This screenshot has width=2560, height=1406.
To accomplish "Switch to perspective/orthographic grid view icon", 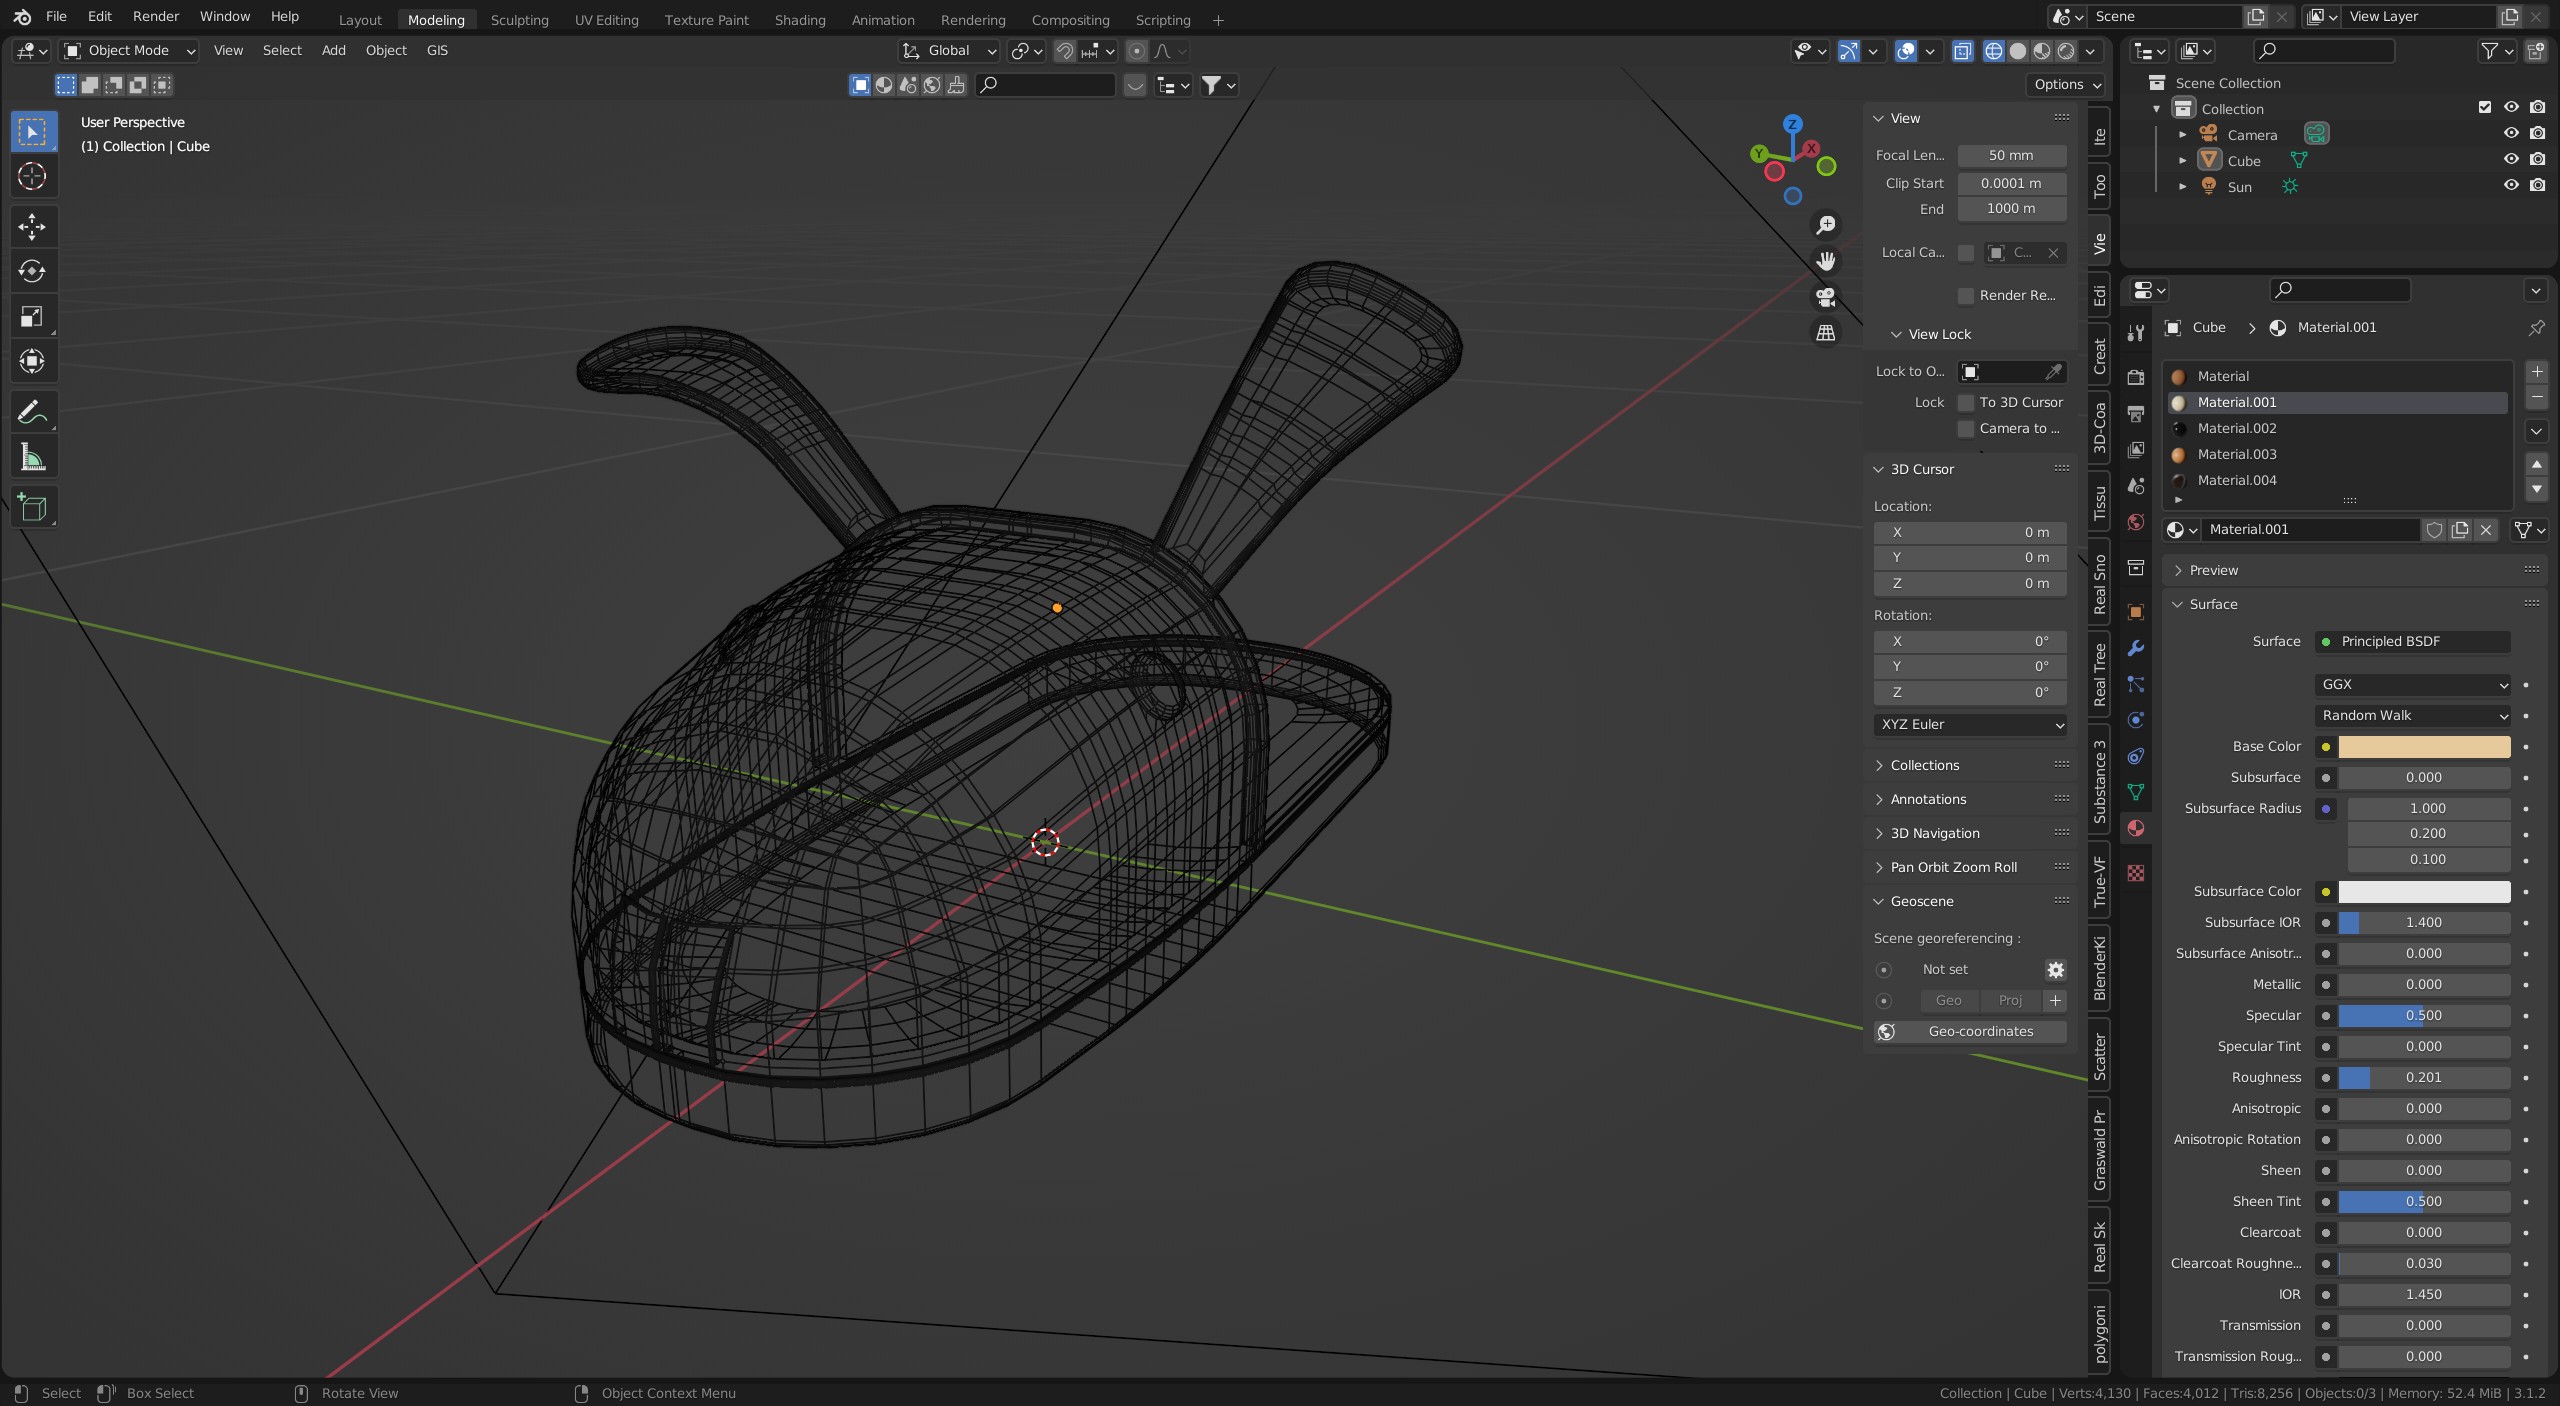I will click(x=1825, y=333).
